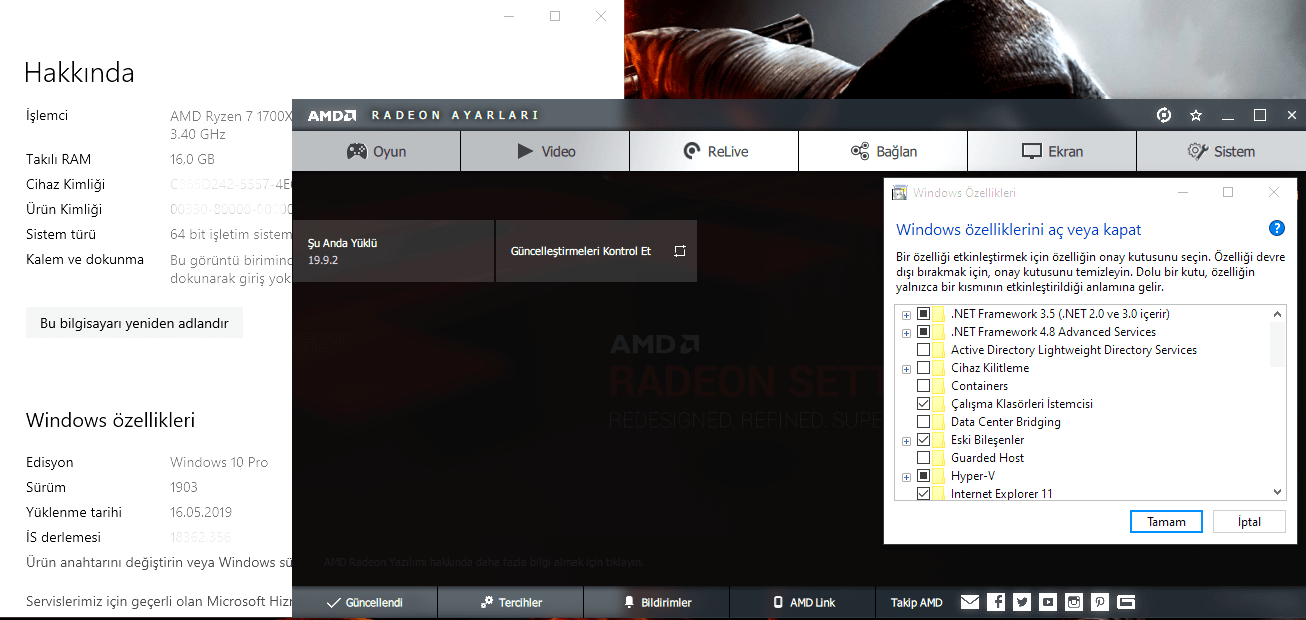Expand the Hyper-V tree item
The image size is (1306, 620).
click(x=906, y=475)
